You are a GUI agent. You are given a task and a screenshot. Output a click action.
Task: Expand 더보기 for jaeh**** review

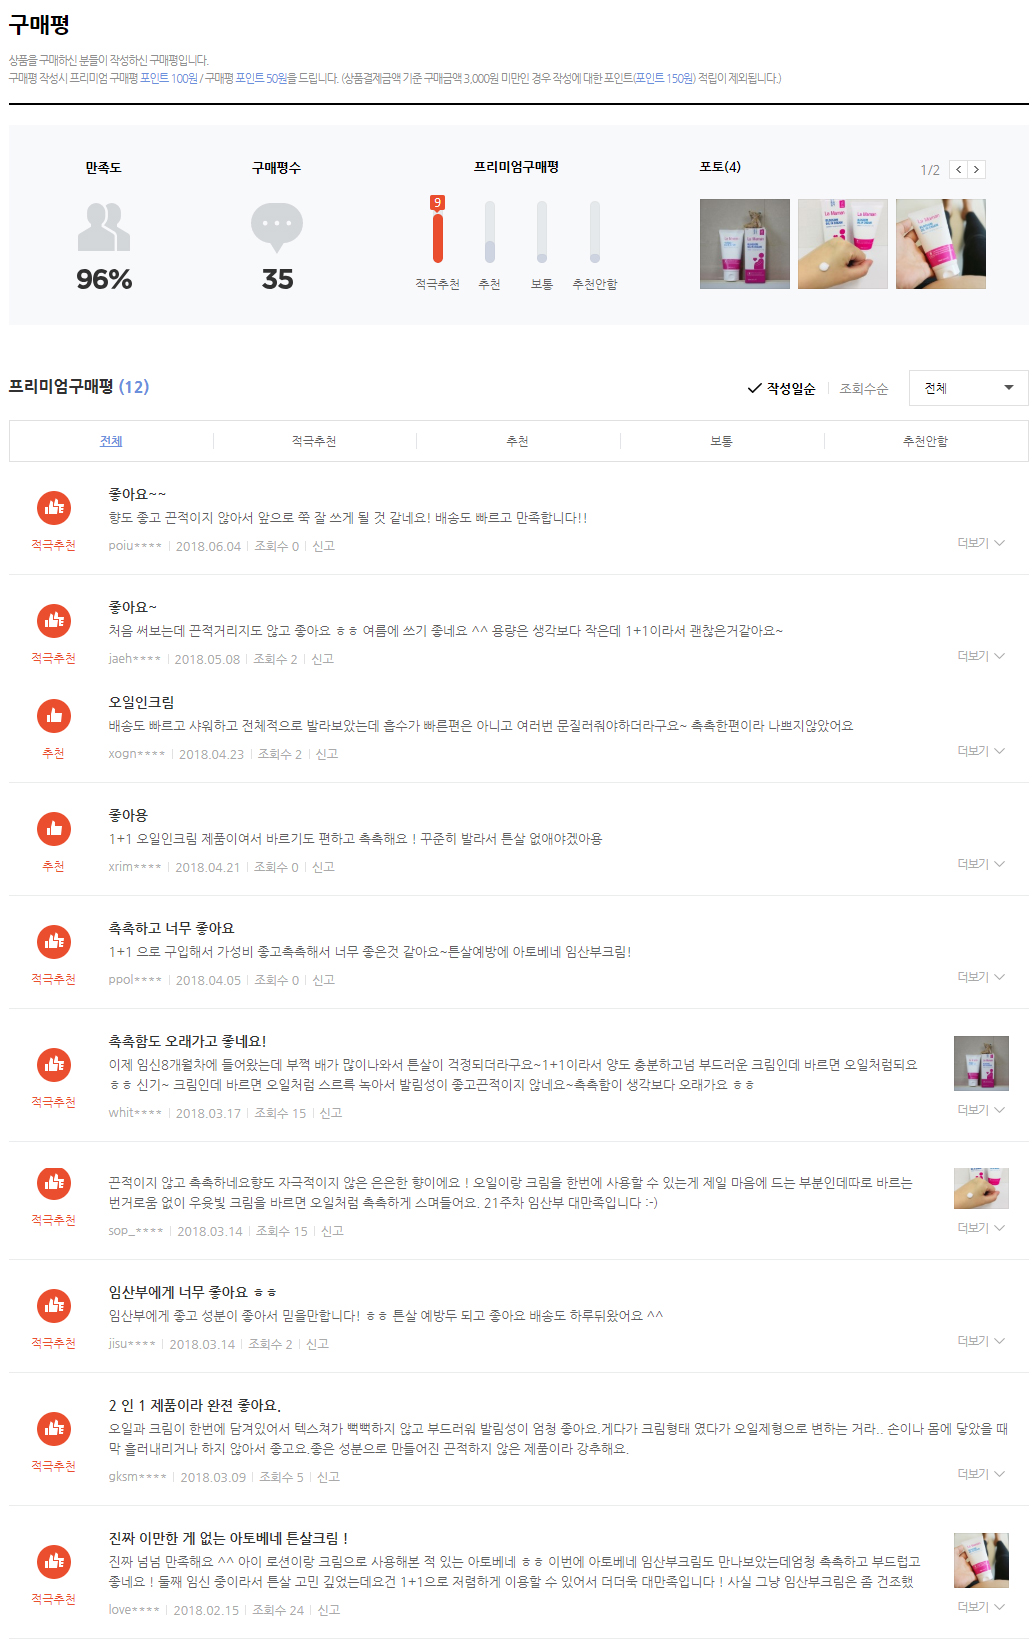(981, 656)
